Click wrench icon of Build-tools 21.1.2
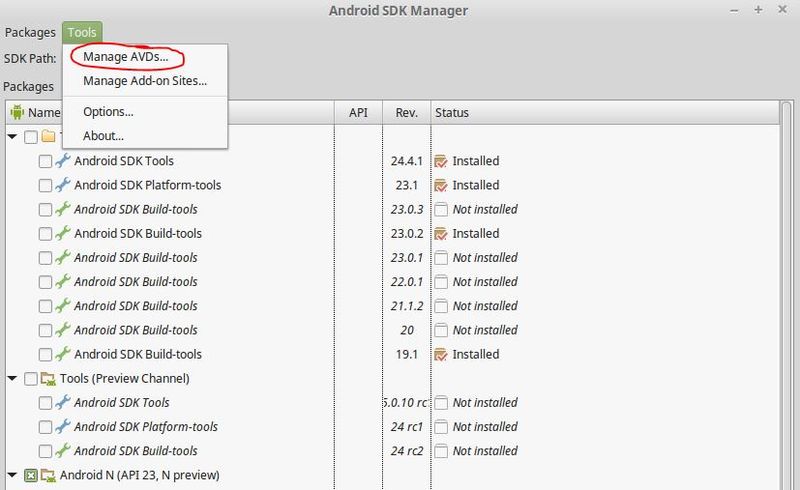This screenshot has width=800, height=490. [63, 306]
